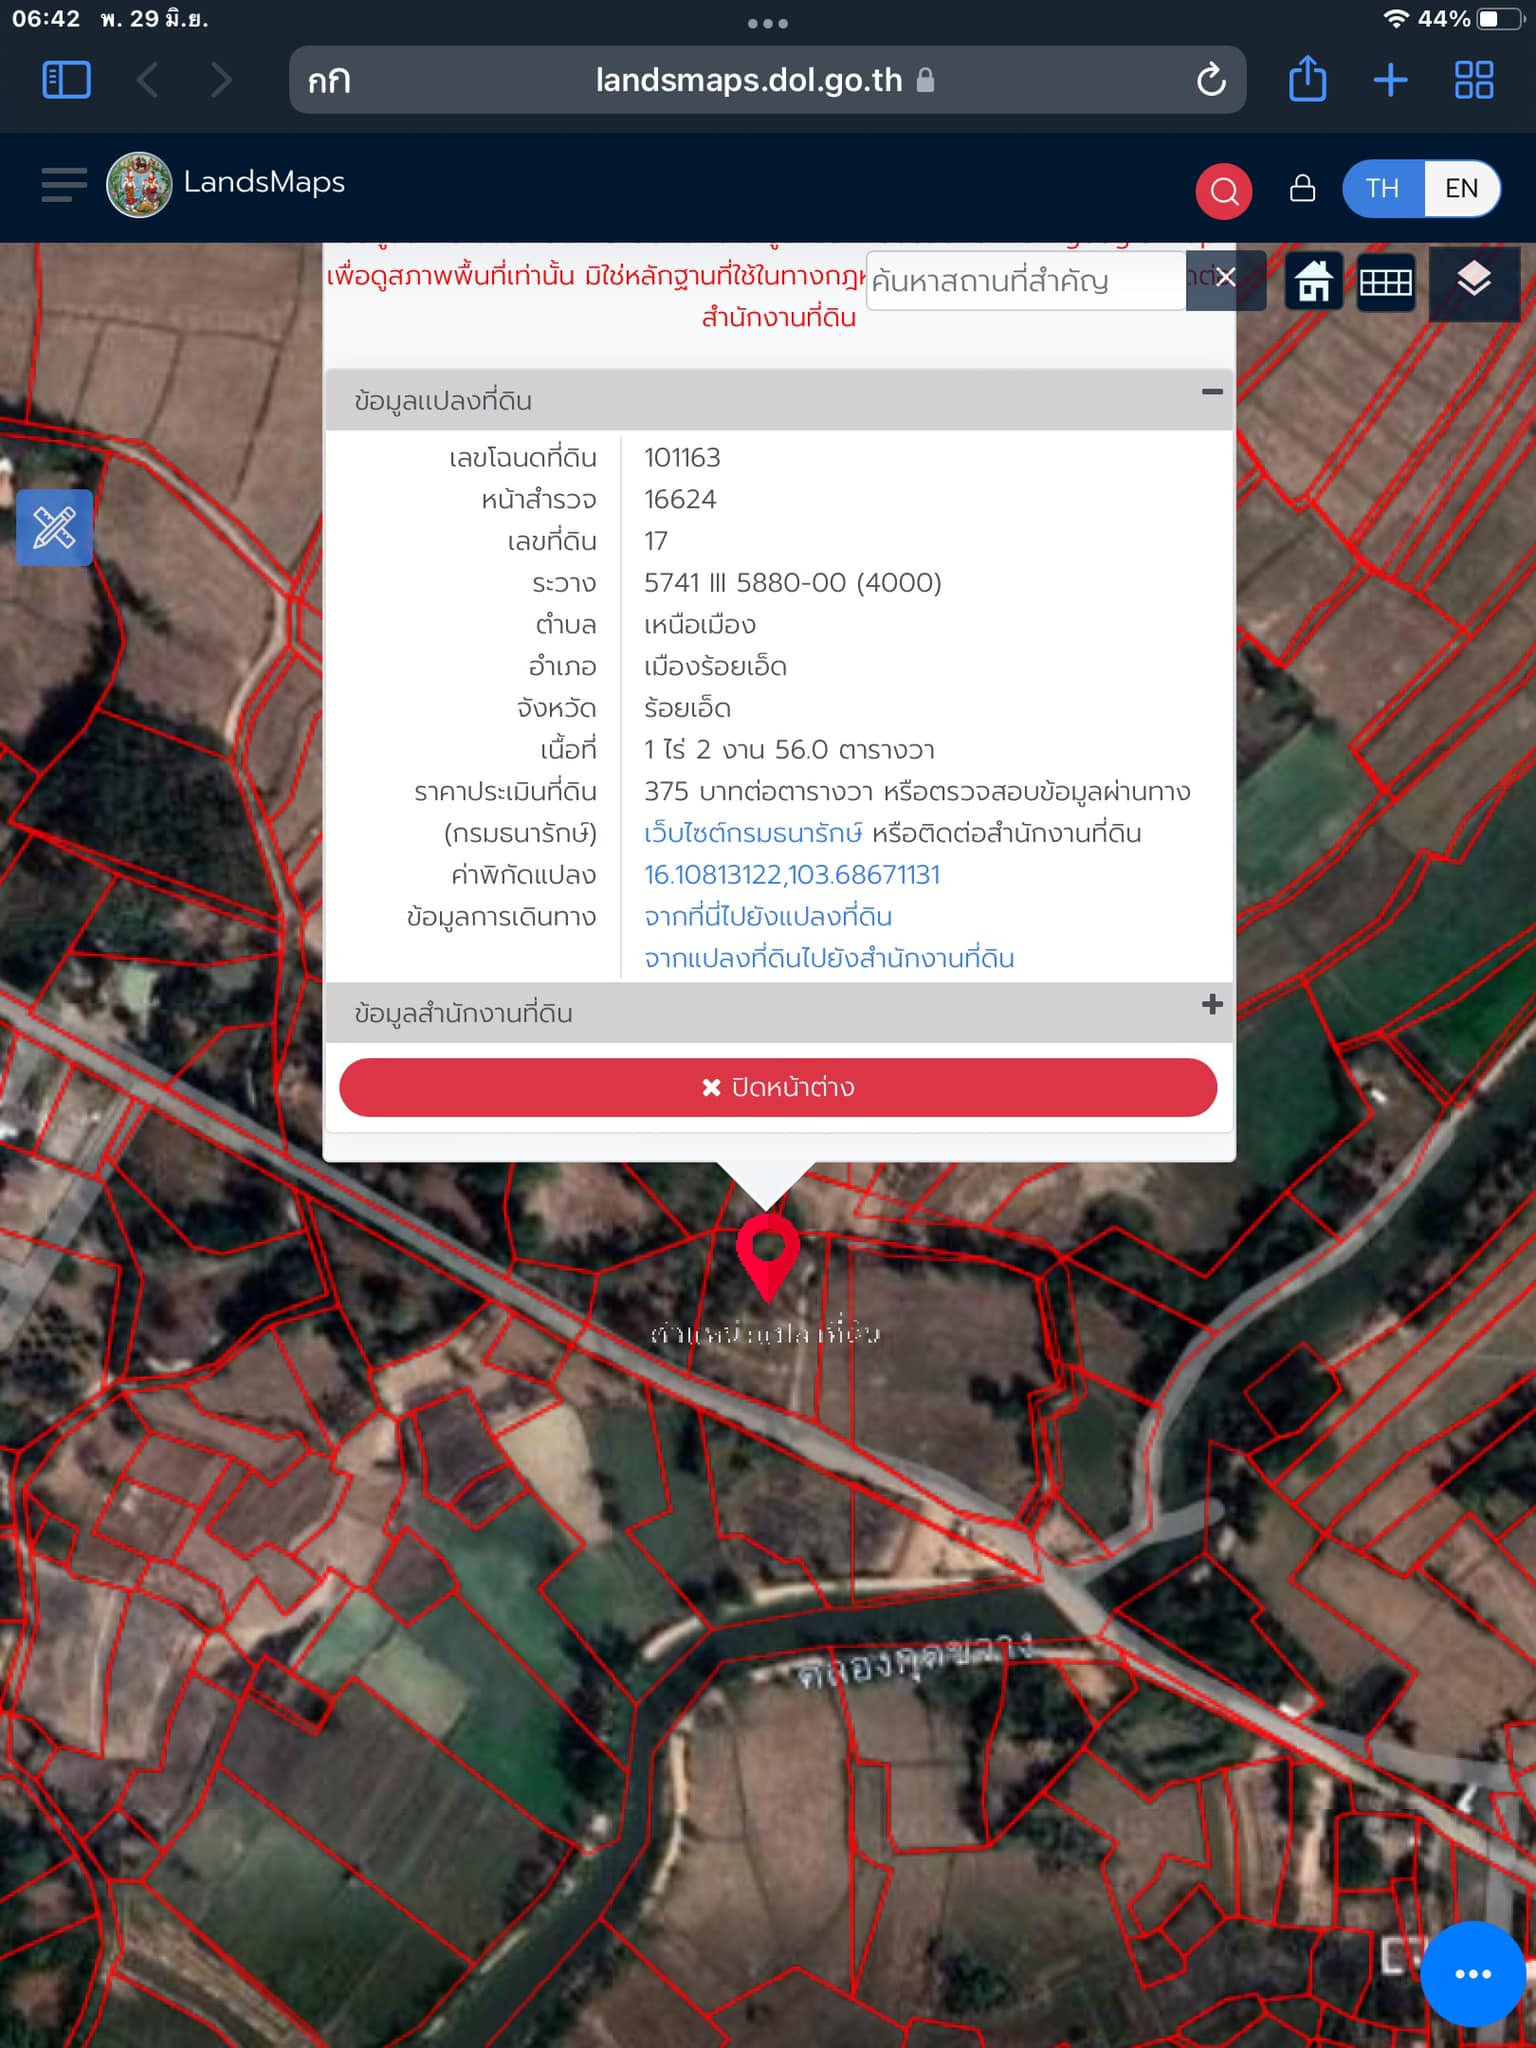The height and width of the screenshot is (2048, 1536).
Task: Clear the place search with X button
Action: (1226, 279)
